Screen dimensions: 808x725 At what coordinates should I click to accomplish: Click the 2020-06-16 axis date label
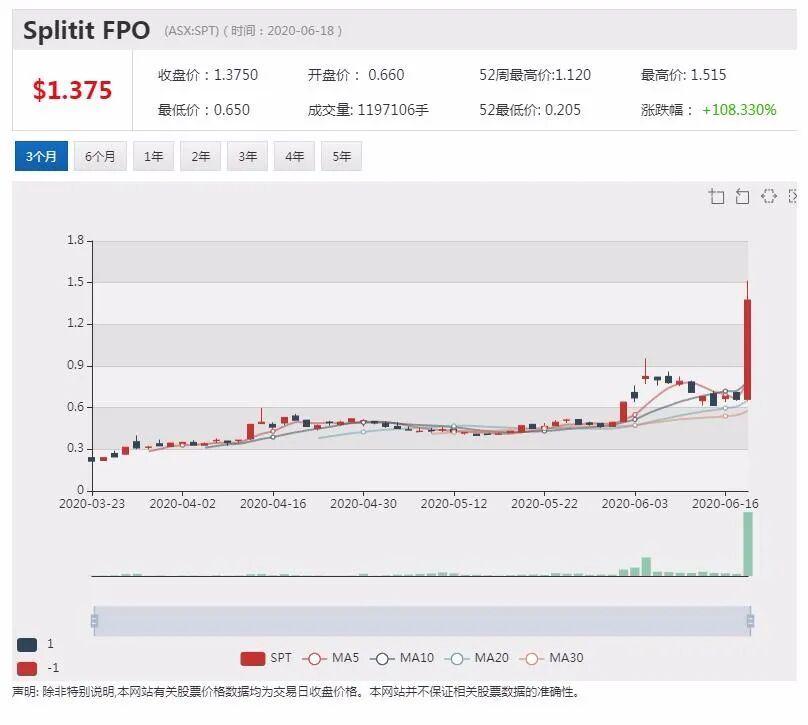pos(725,504)
